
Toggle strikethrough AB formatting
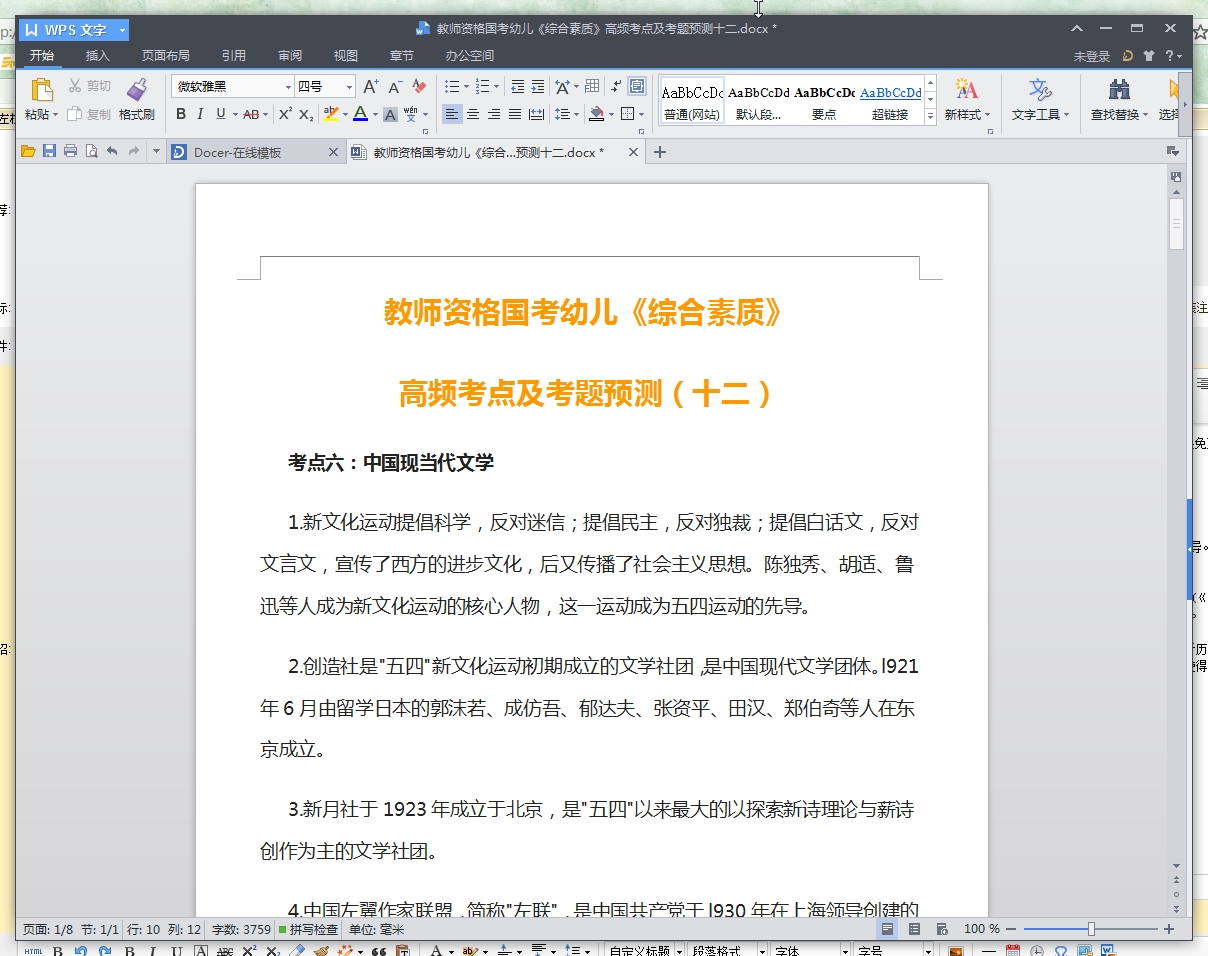[x=251, y=114]
